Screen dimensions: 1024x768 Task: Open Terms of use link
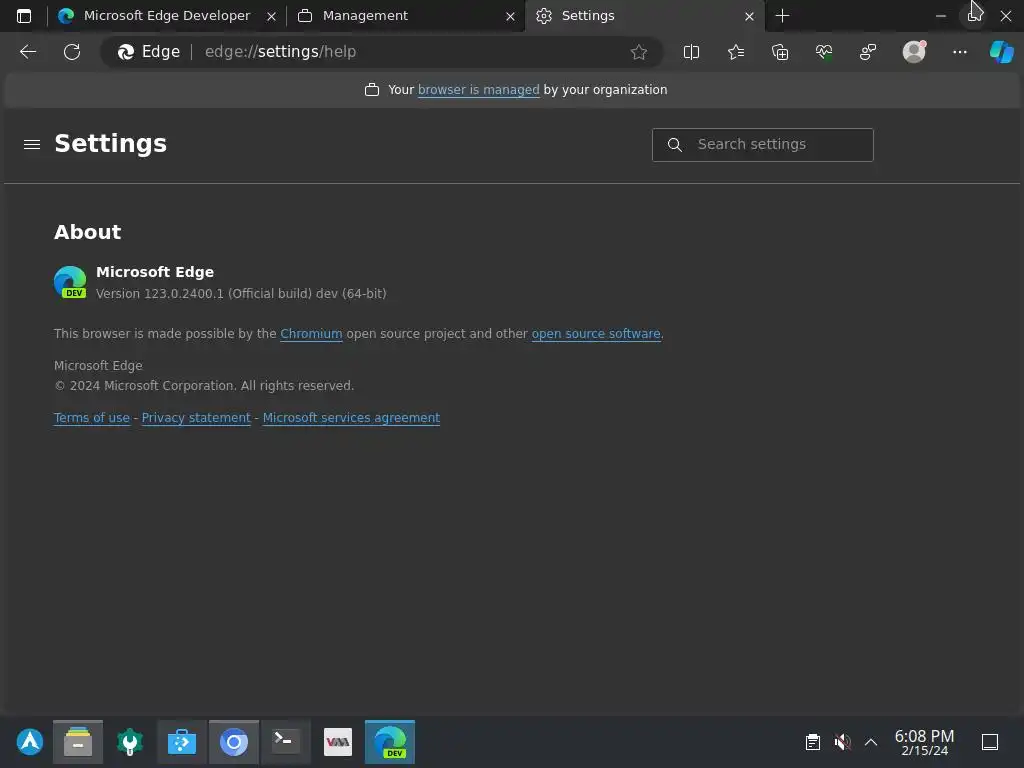click(91, 418)
